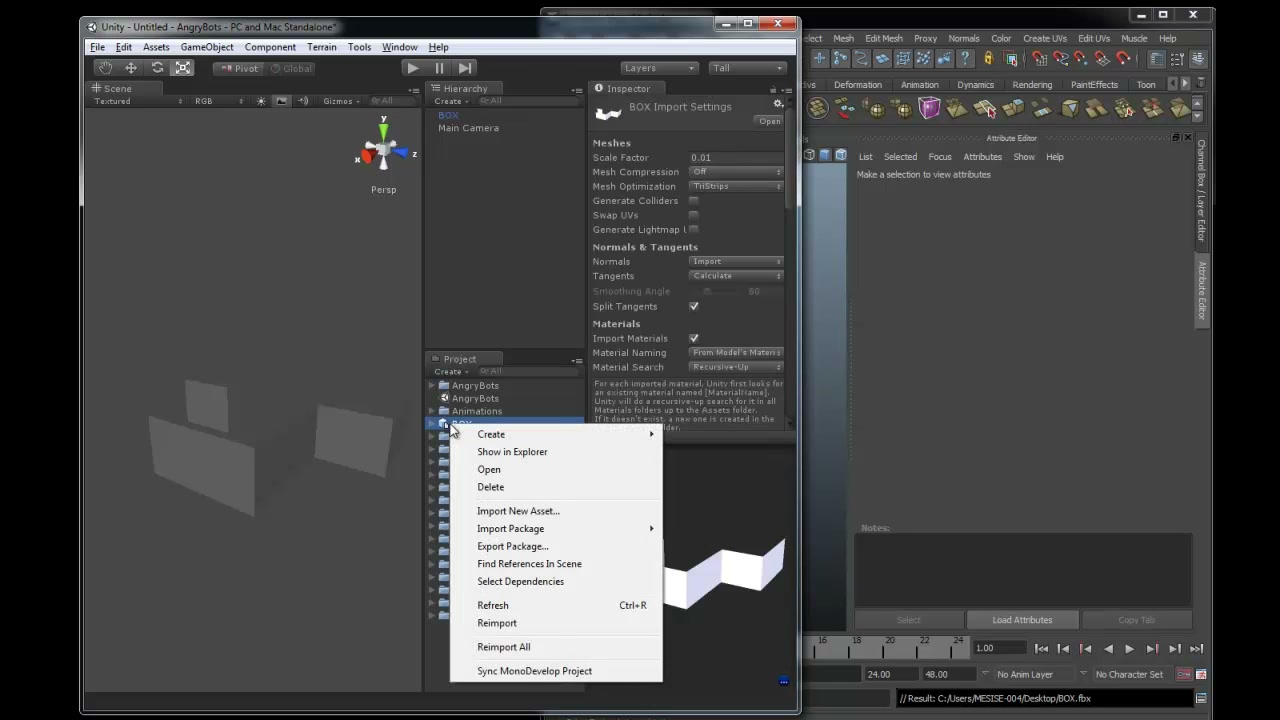Screen dimensions: 1280x720
Task: Choose Delete in the context menu
Action: click(556, 487)
